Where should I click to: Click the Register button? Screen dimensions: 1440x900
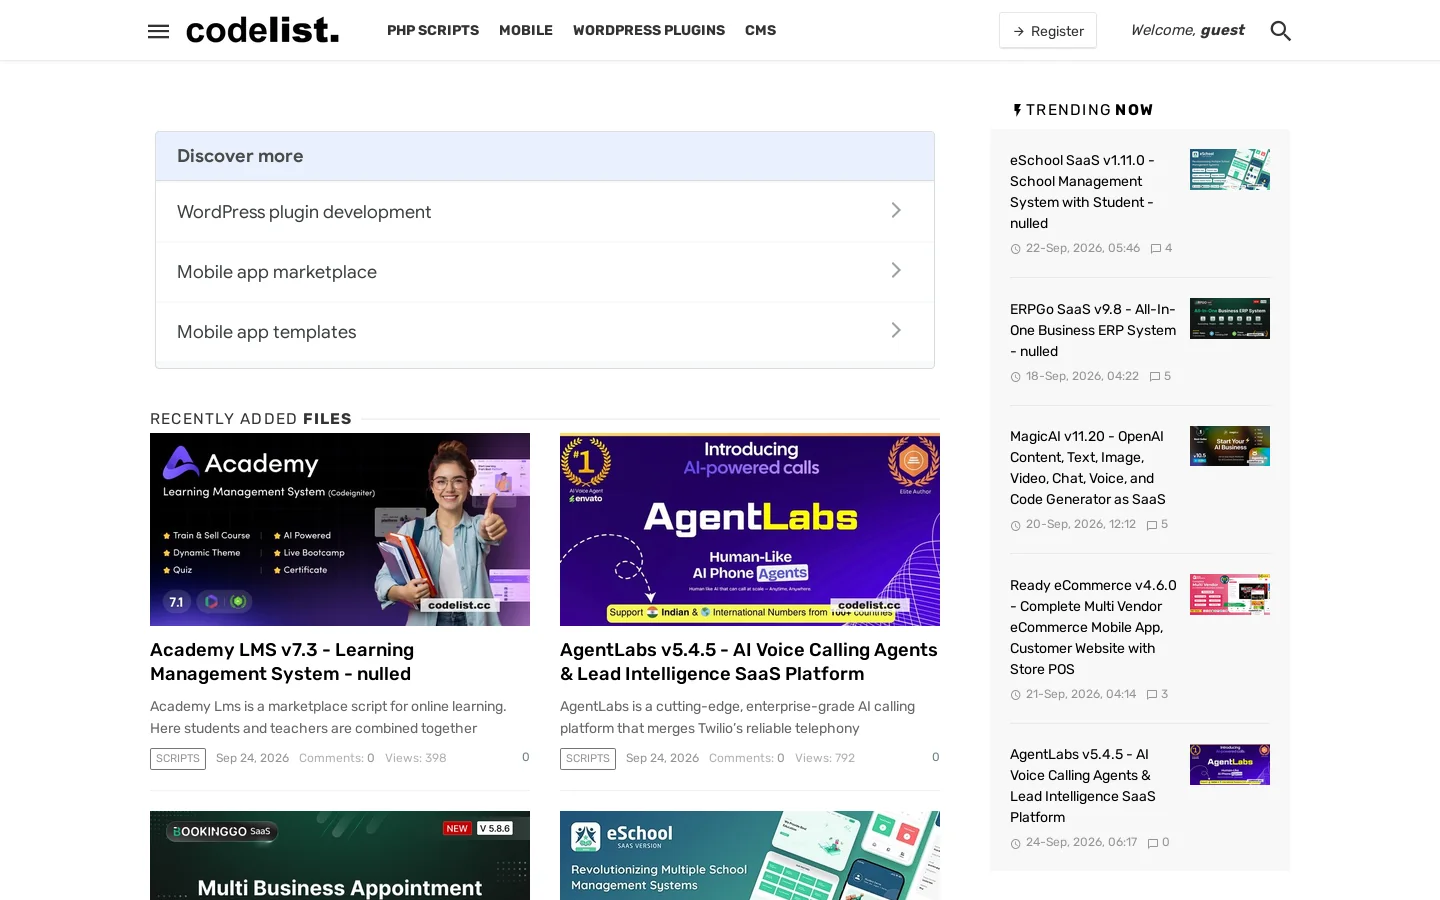1048,31
